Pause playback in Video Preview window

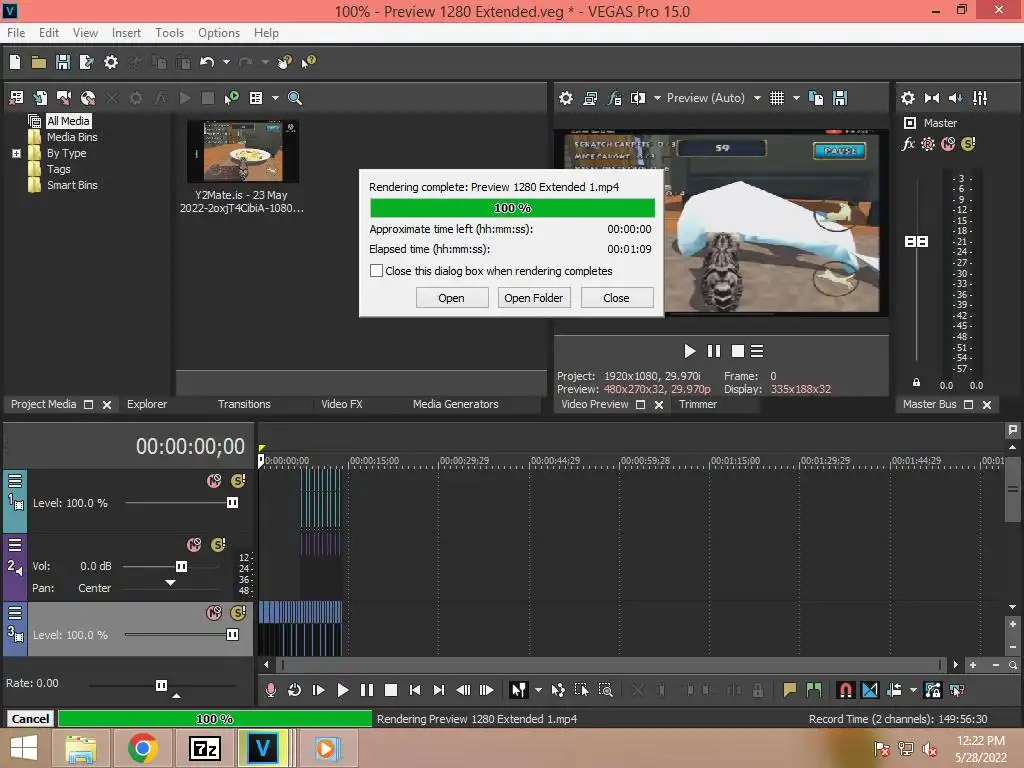(x=714, y=351)
